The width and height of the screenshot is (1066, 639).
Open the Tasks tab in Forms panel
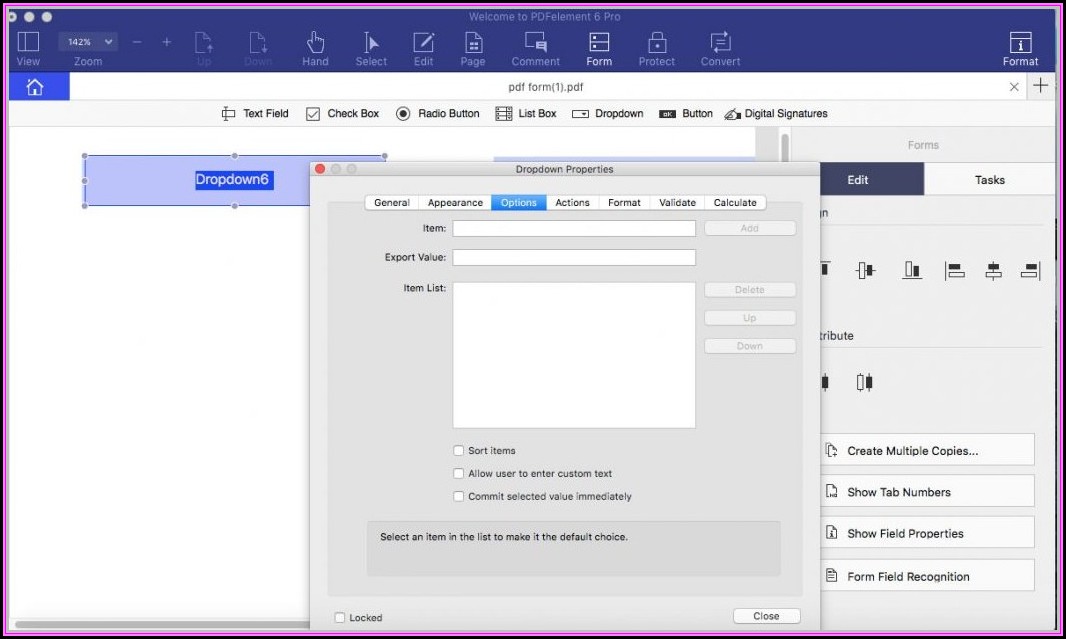click(x=989, y=180)
